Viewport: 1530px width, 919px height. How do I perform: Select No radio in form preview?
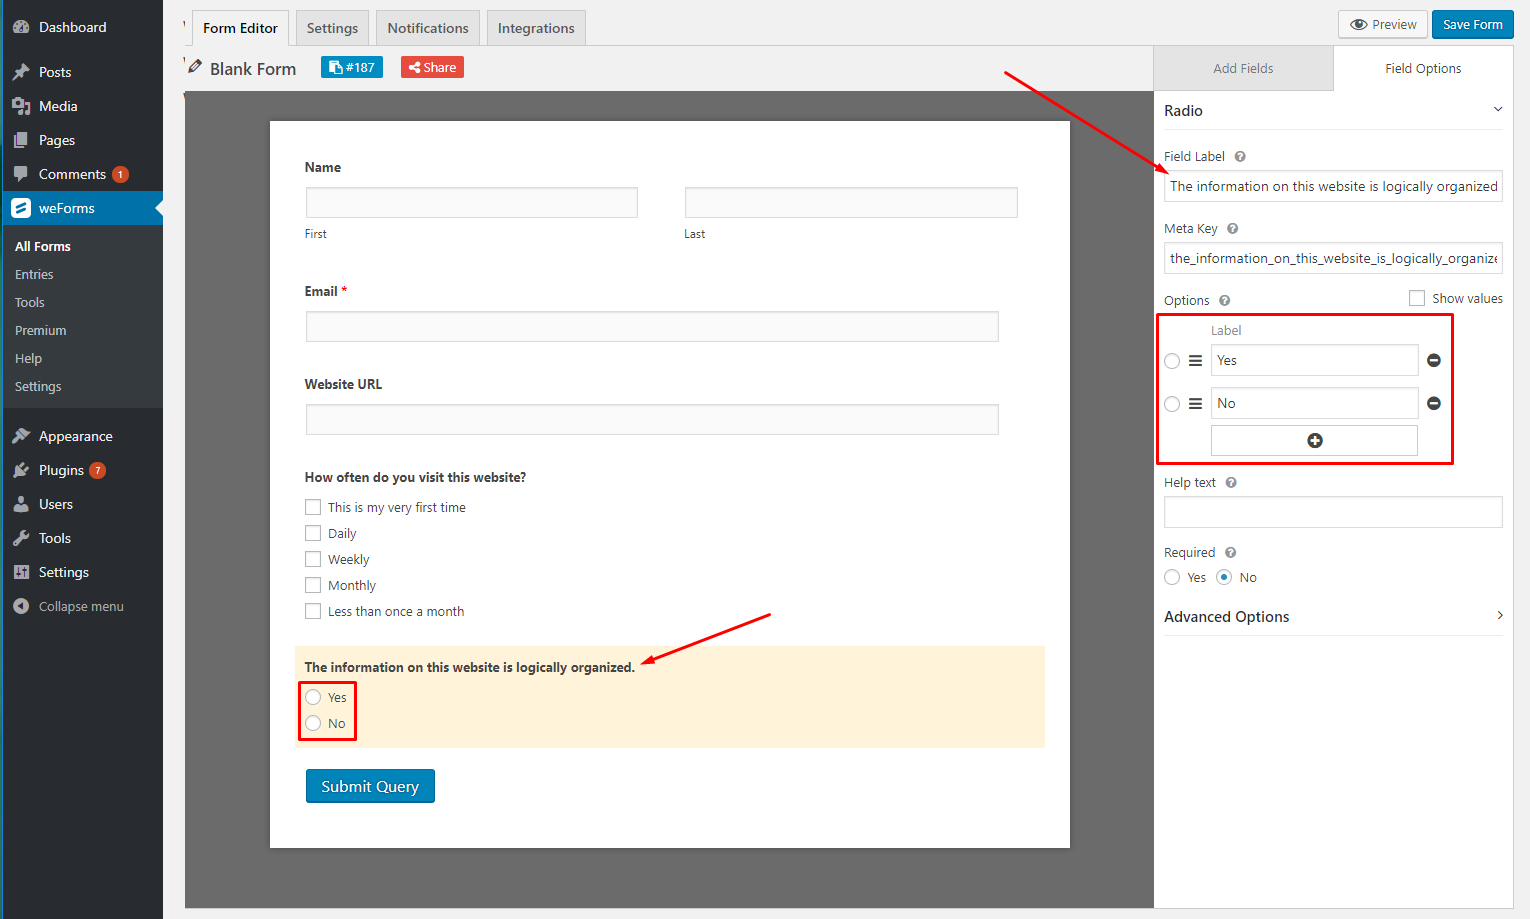(313, 723)
